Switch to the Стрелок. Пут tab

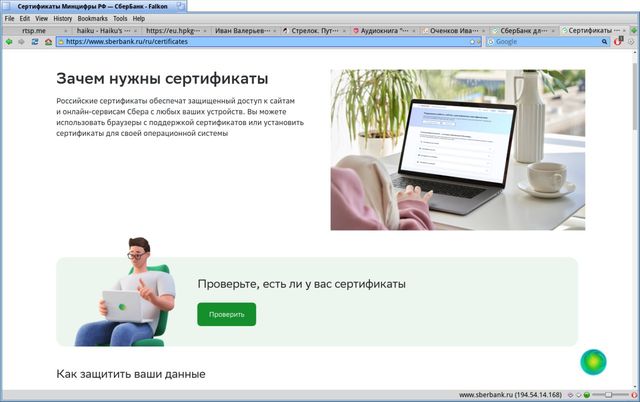click(x=315, y=31)
